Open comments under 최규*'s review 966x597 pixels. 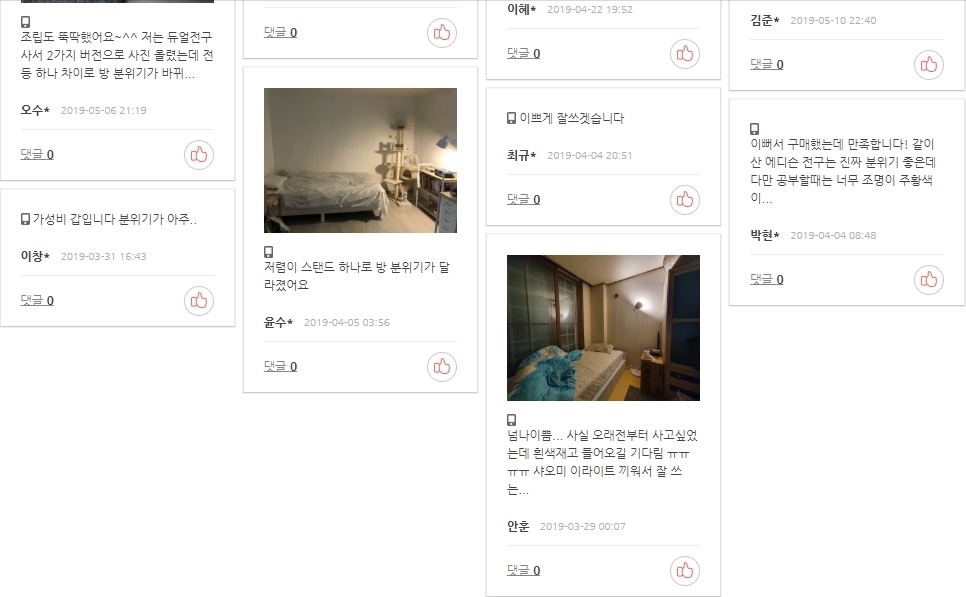pyautogui.click(x=524, y=199)
